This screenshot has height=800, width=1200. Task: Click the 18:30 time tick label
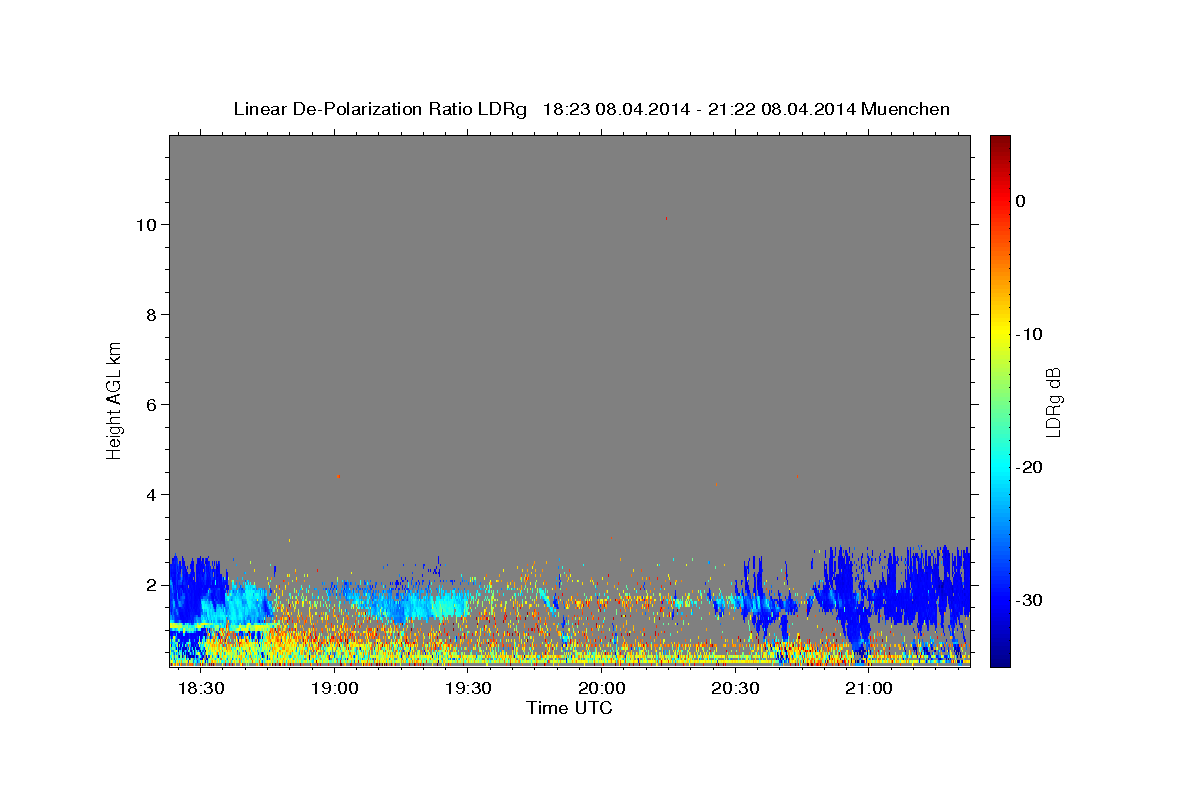click(200, 689)
